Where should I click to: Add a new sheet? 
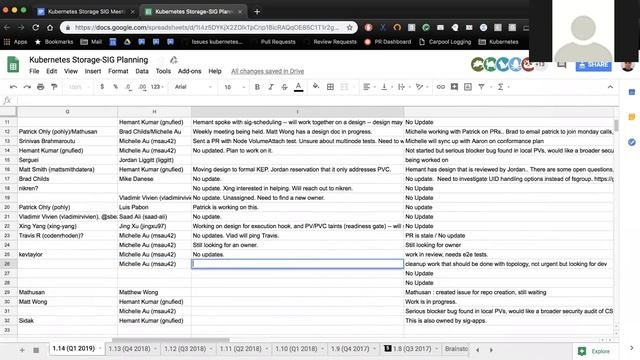click(22, 350)
